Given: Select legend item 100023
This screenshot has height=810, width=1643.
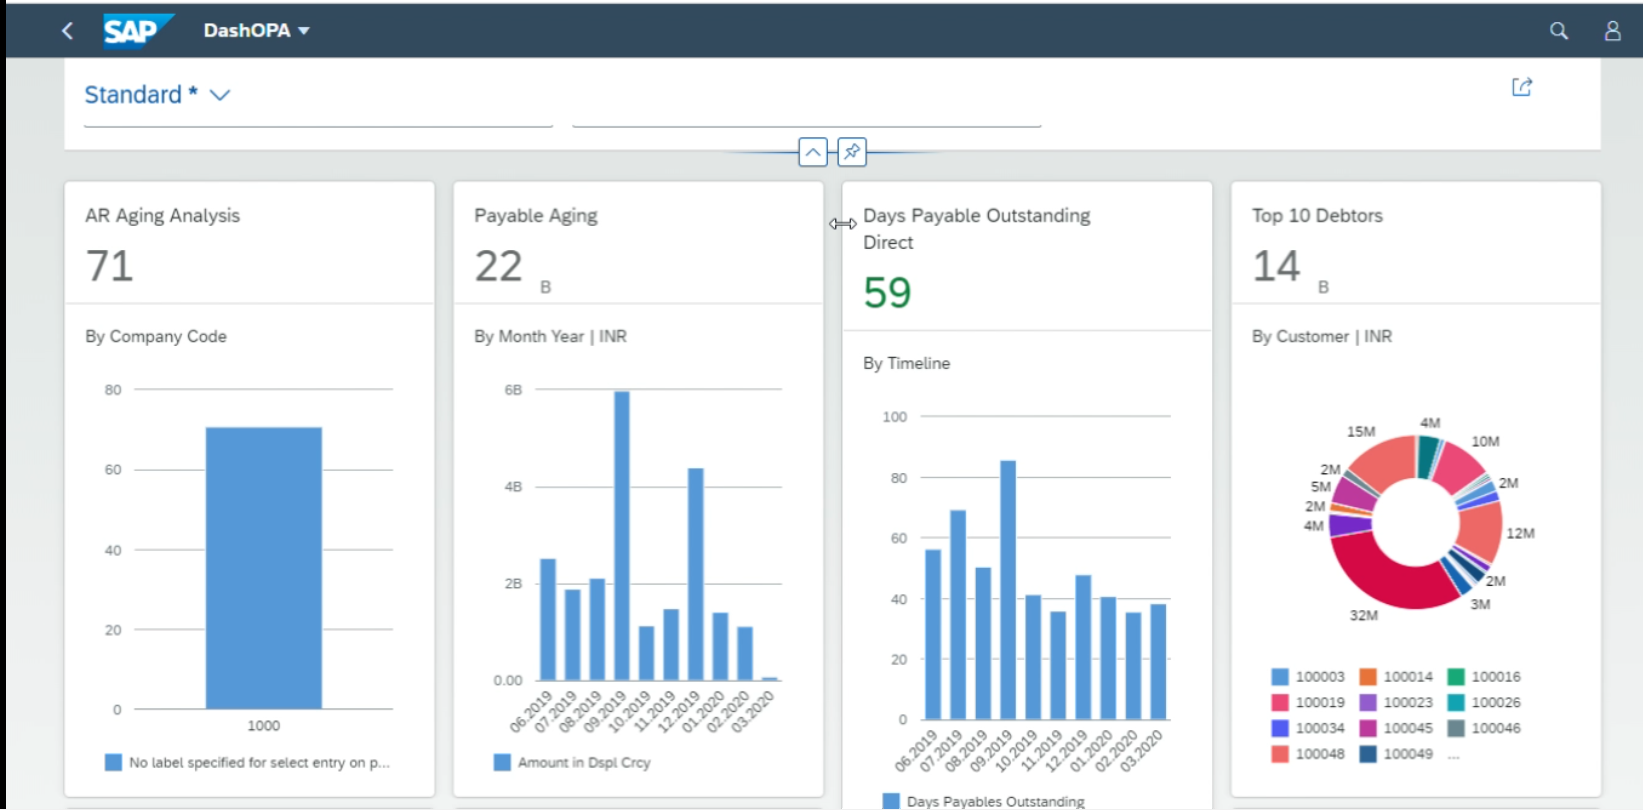Looking at the screenshot, I should click(x=1396, y=703).
